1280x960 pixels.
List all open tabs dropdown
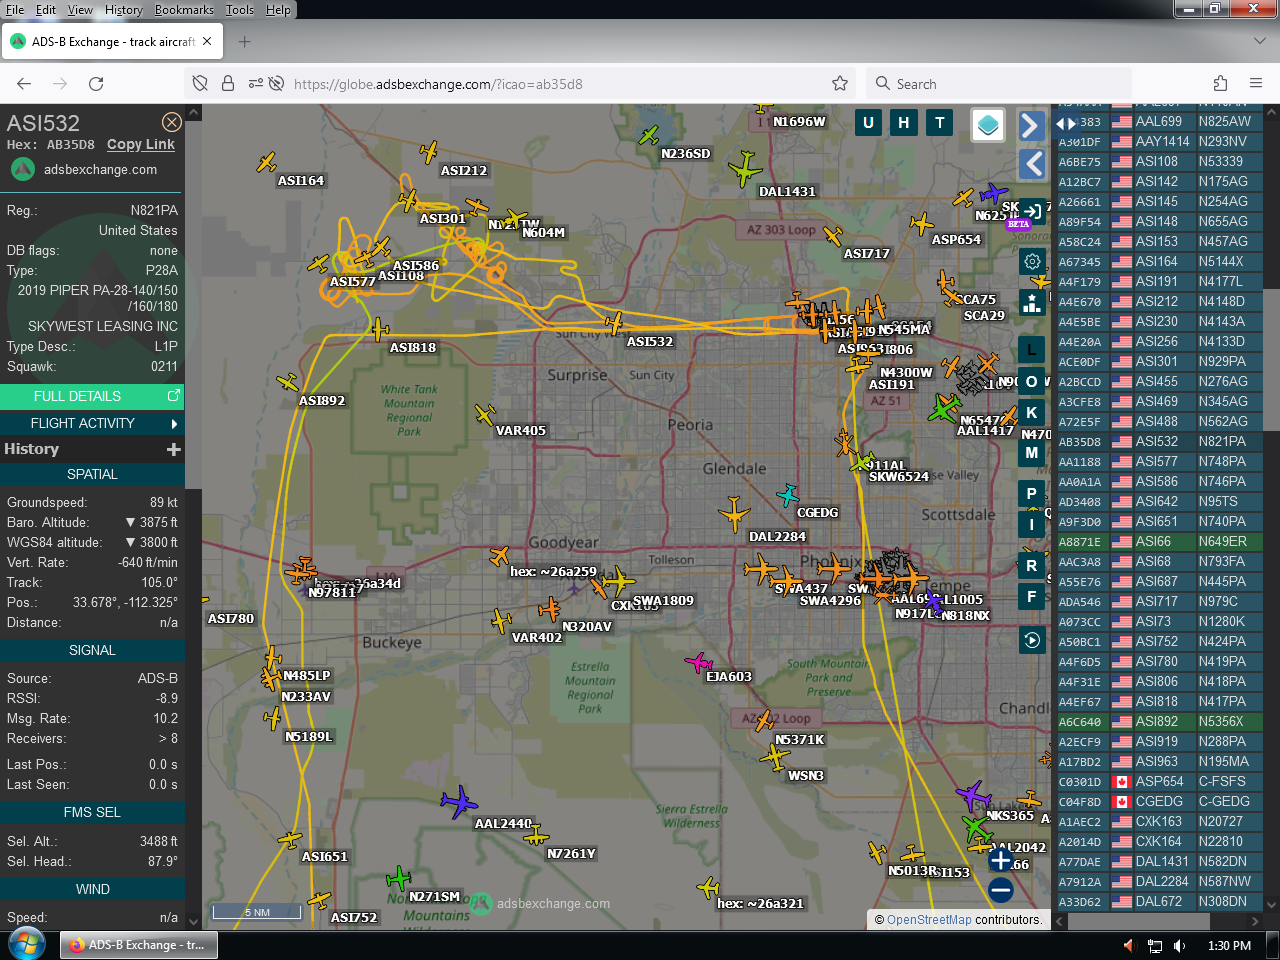pyautogui.click(x=1259, y=42)
